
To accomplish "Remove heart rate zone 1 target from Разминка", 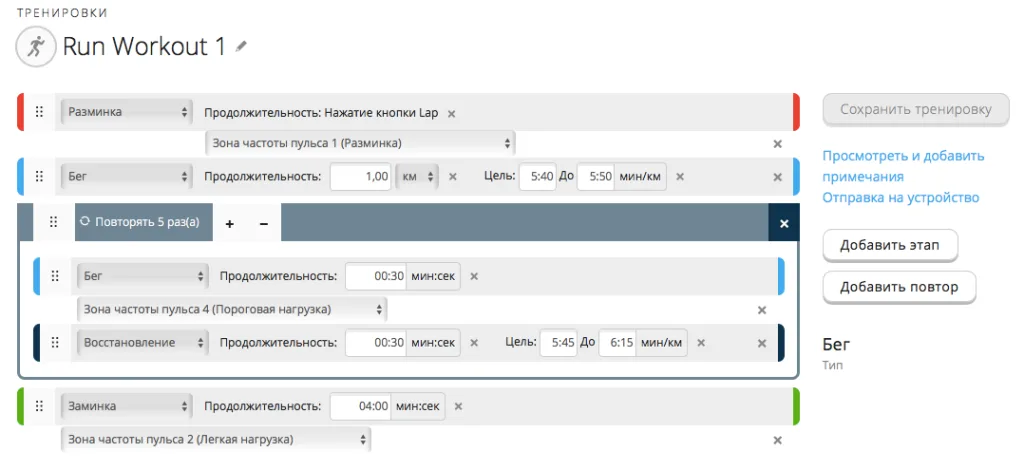I will click(x=777, y=144).
